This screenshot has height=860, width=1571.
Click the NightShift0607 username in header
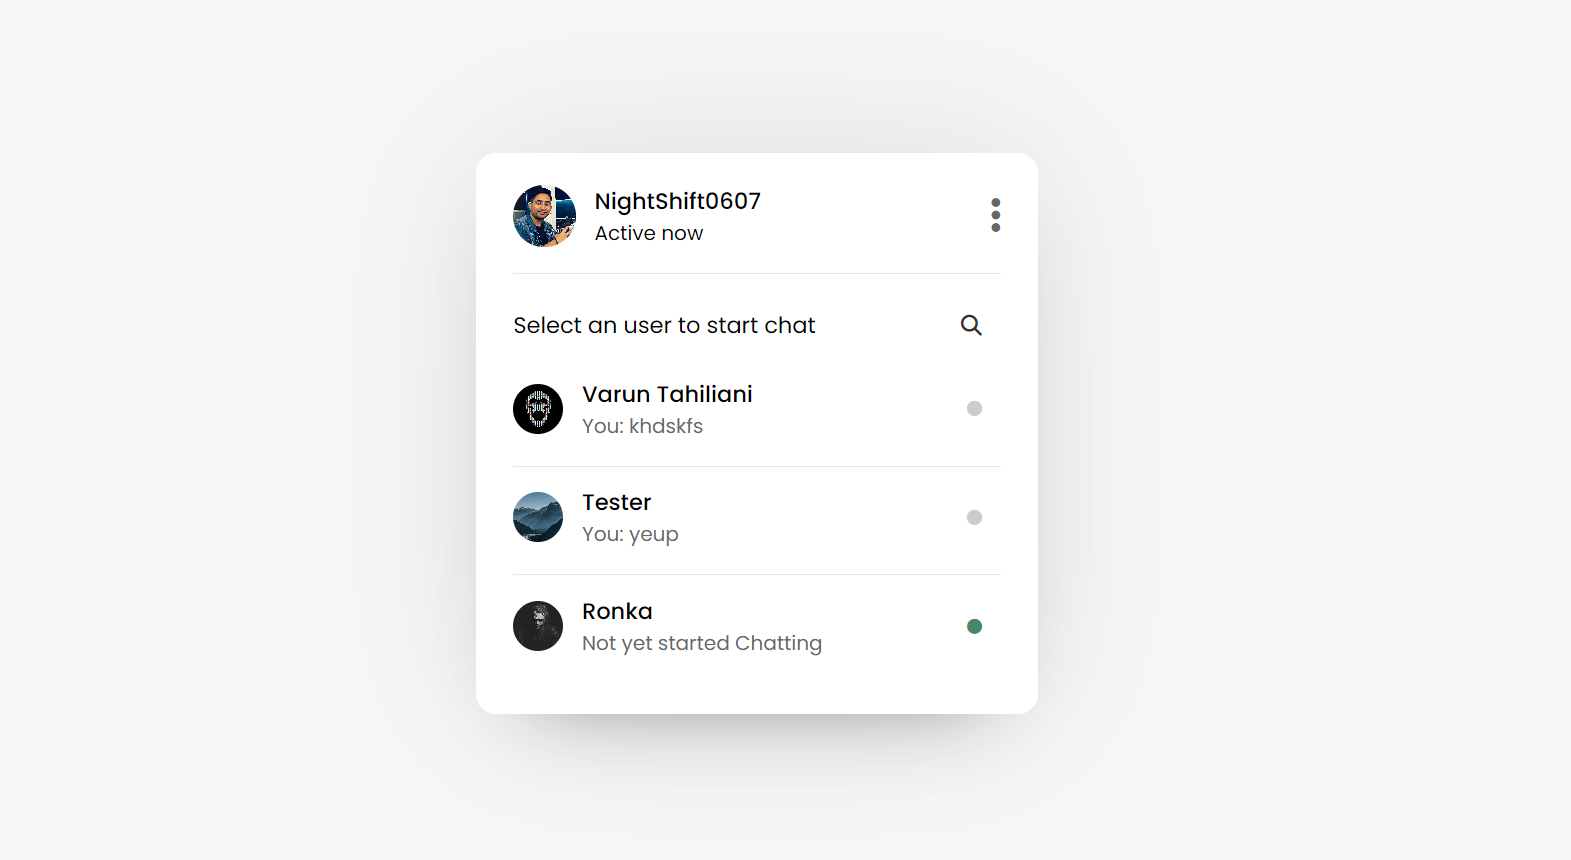[677, 202]
